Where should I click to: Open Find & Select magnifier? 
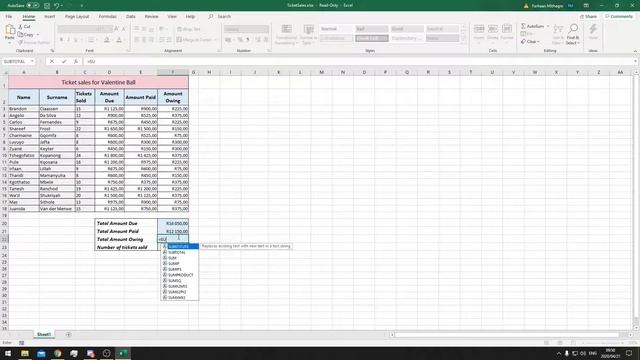tap(573, 33)
